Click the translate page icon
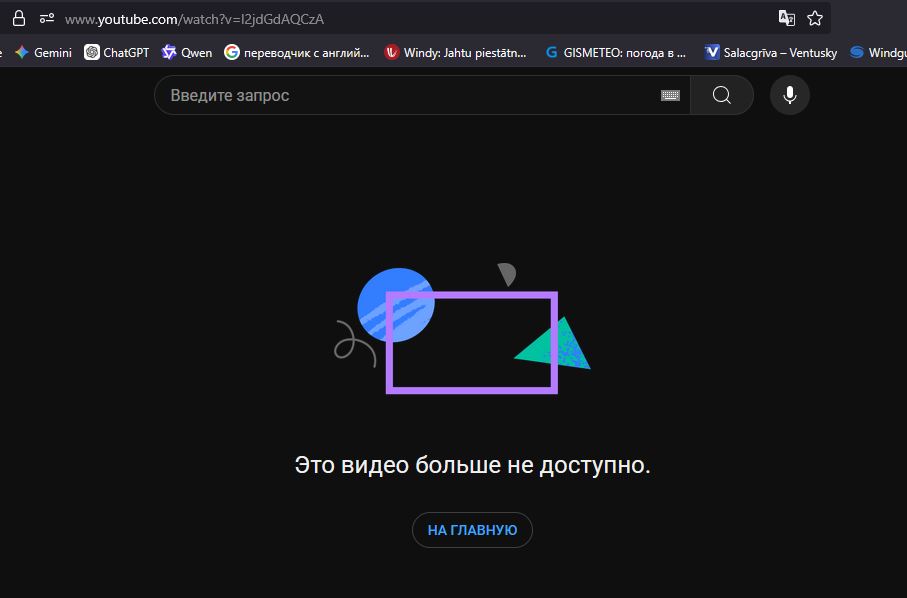This screenshot has height=598, width=907. point(786,19)
